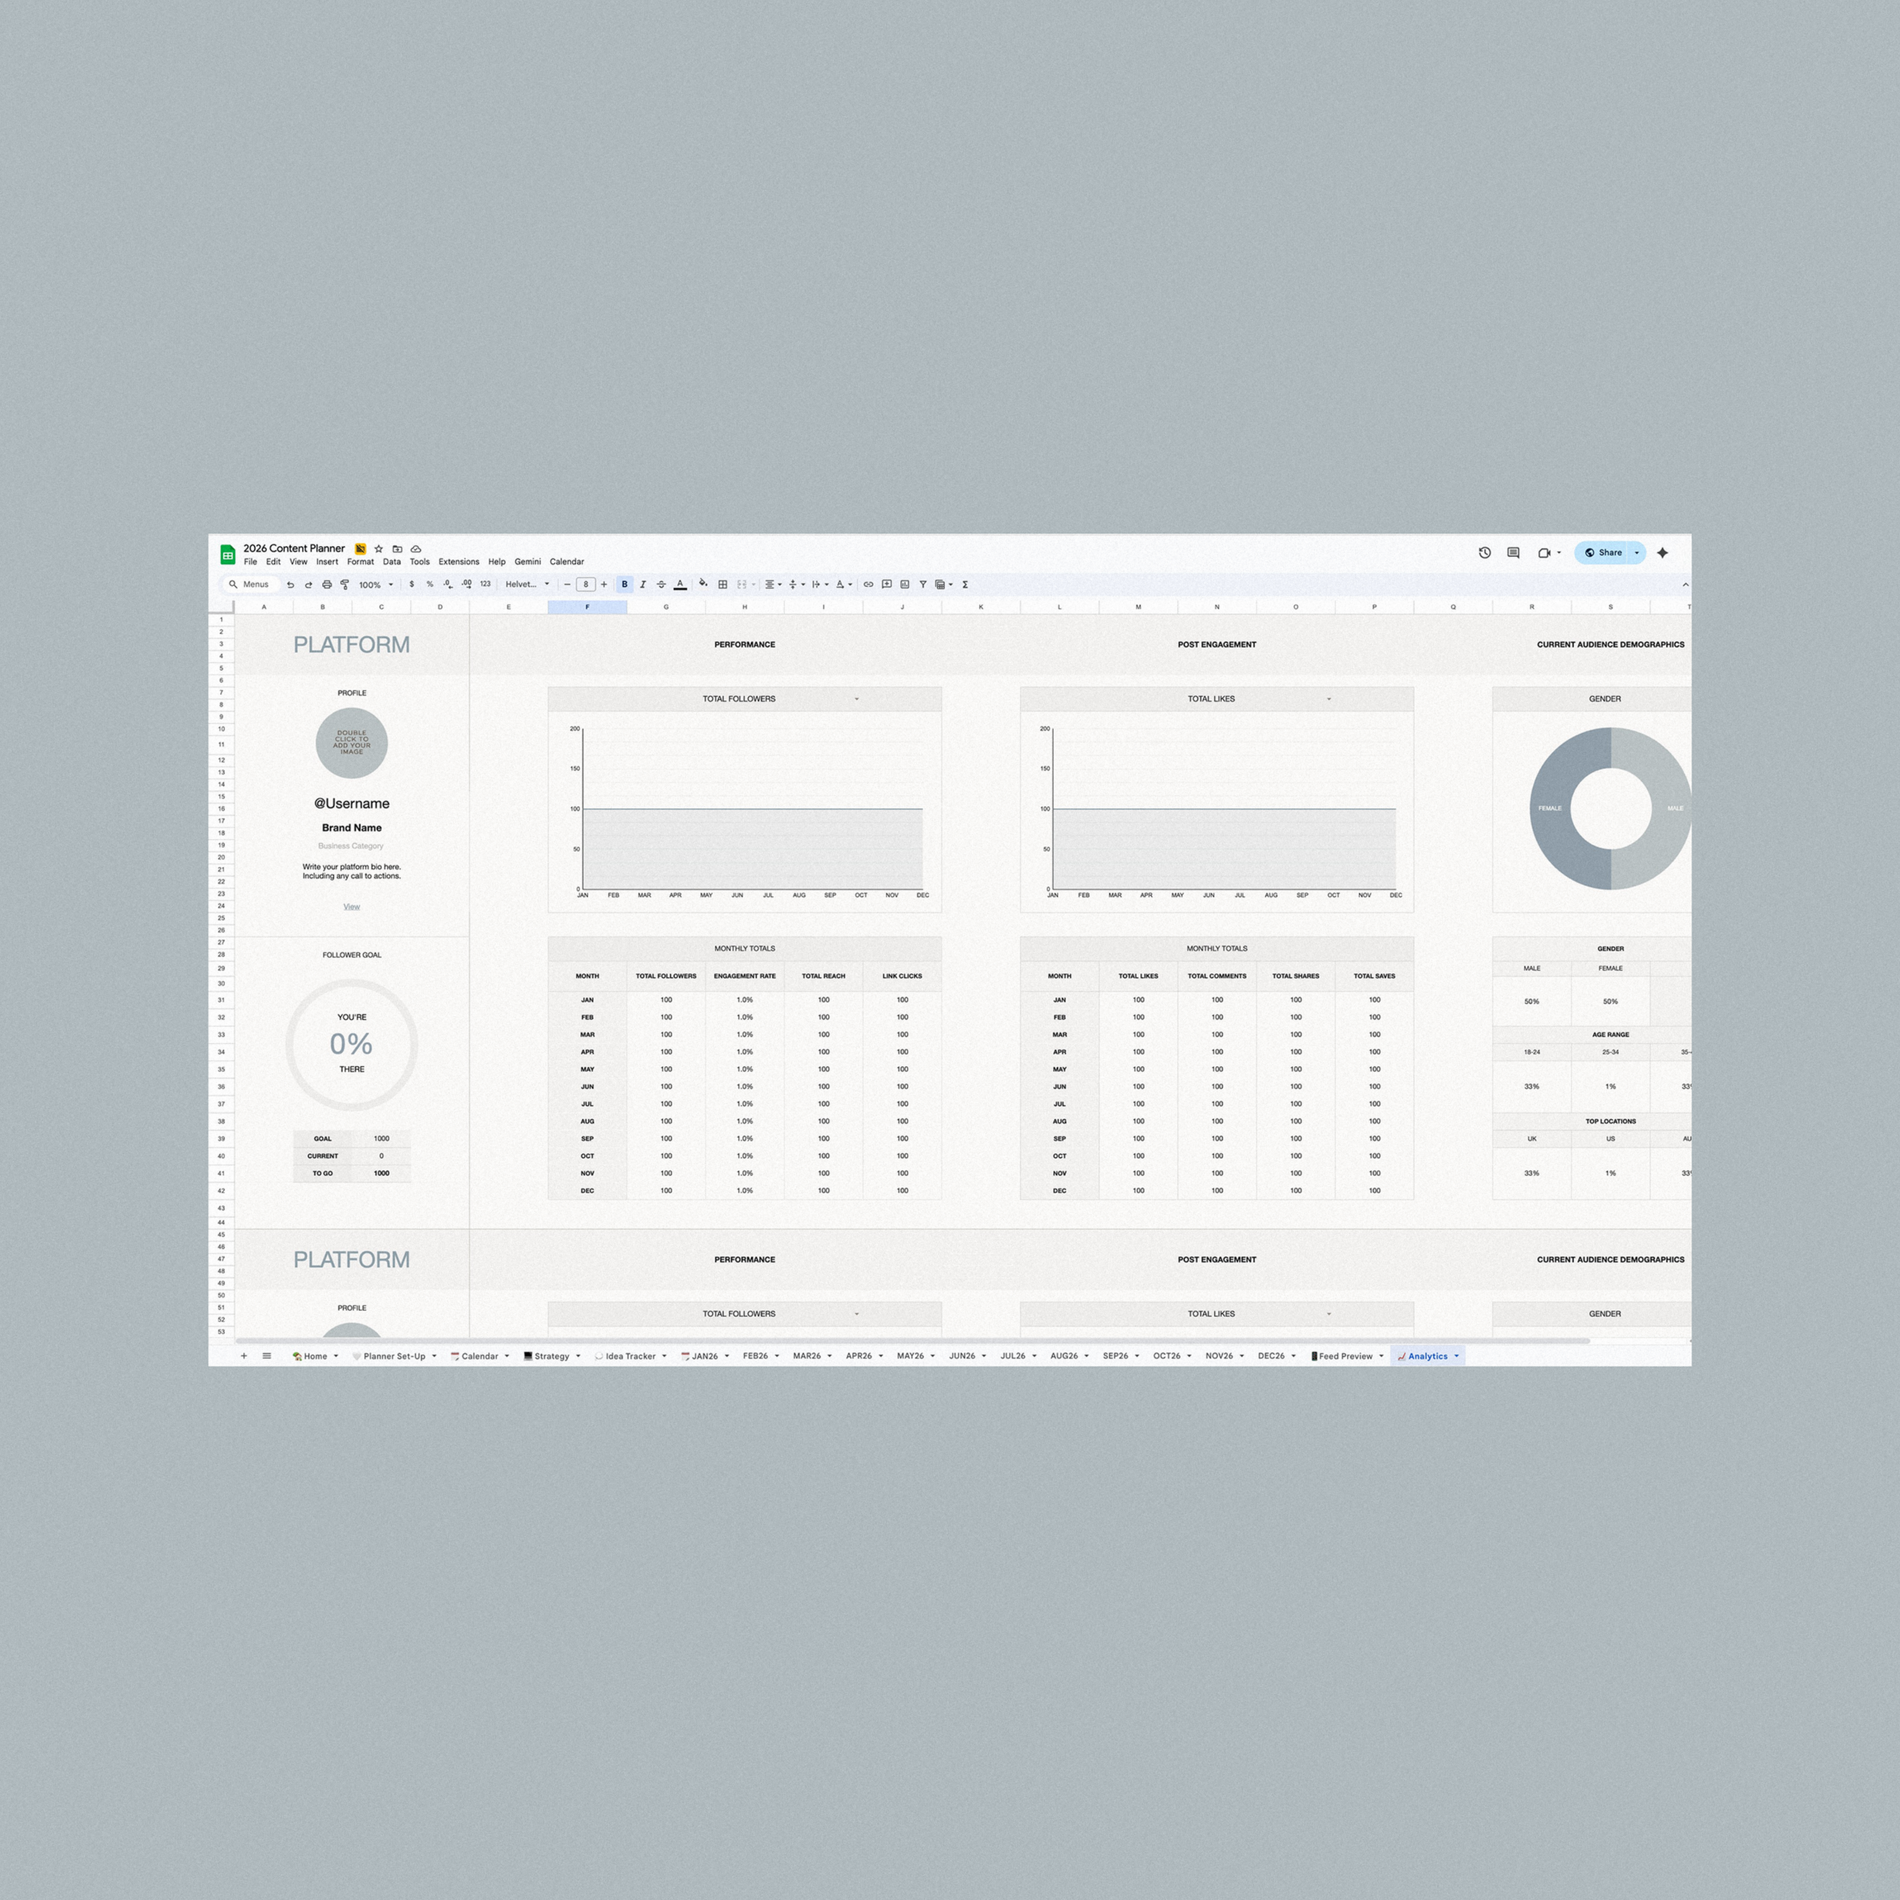Image resolution: width=1900 pixels, height=1900 pixels.
Task: Apply strikethrough formatting
Action: coord(661,585)
